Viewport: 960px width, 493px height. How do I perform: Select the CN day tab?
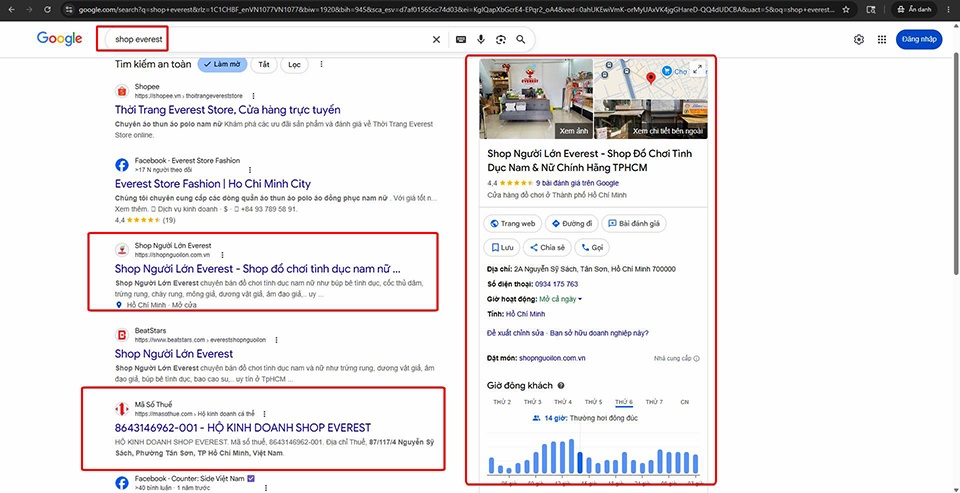[684, 402]
